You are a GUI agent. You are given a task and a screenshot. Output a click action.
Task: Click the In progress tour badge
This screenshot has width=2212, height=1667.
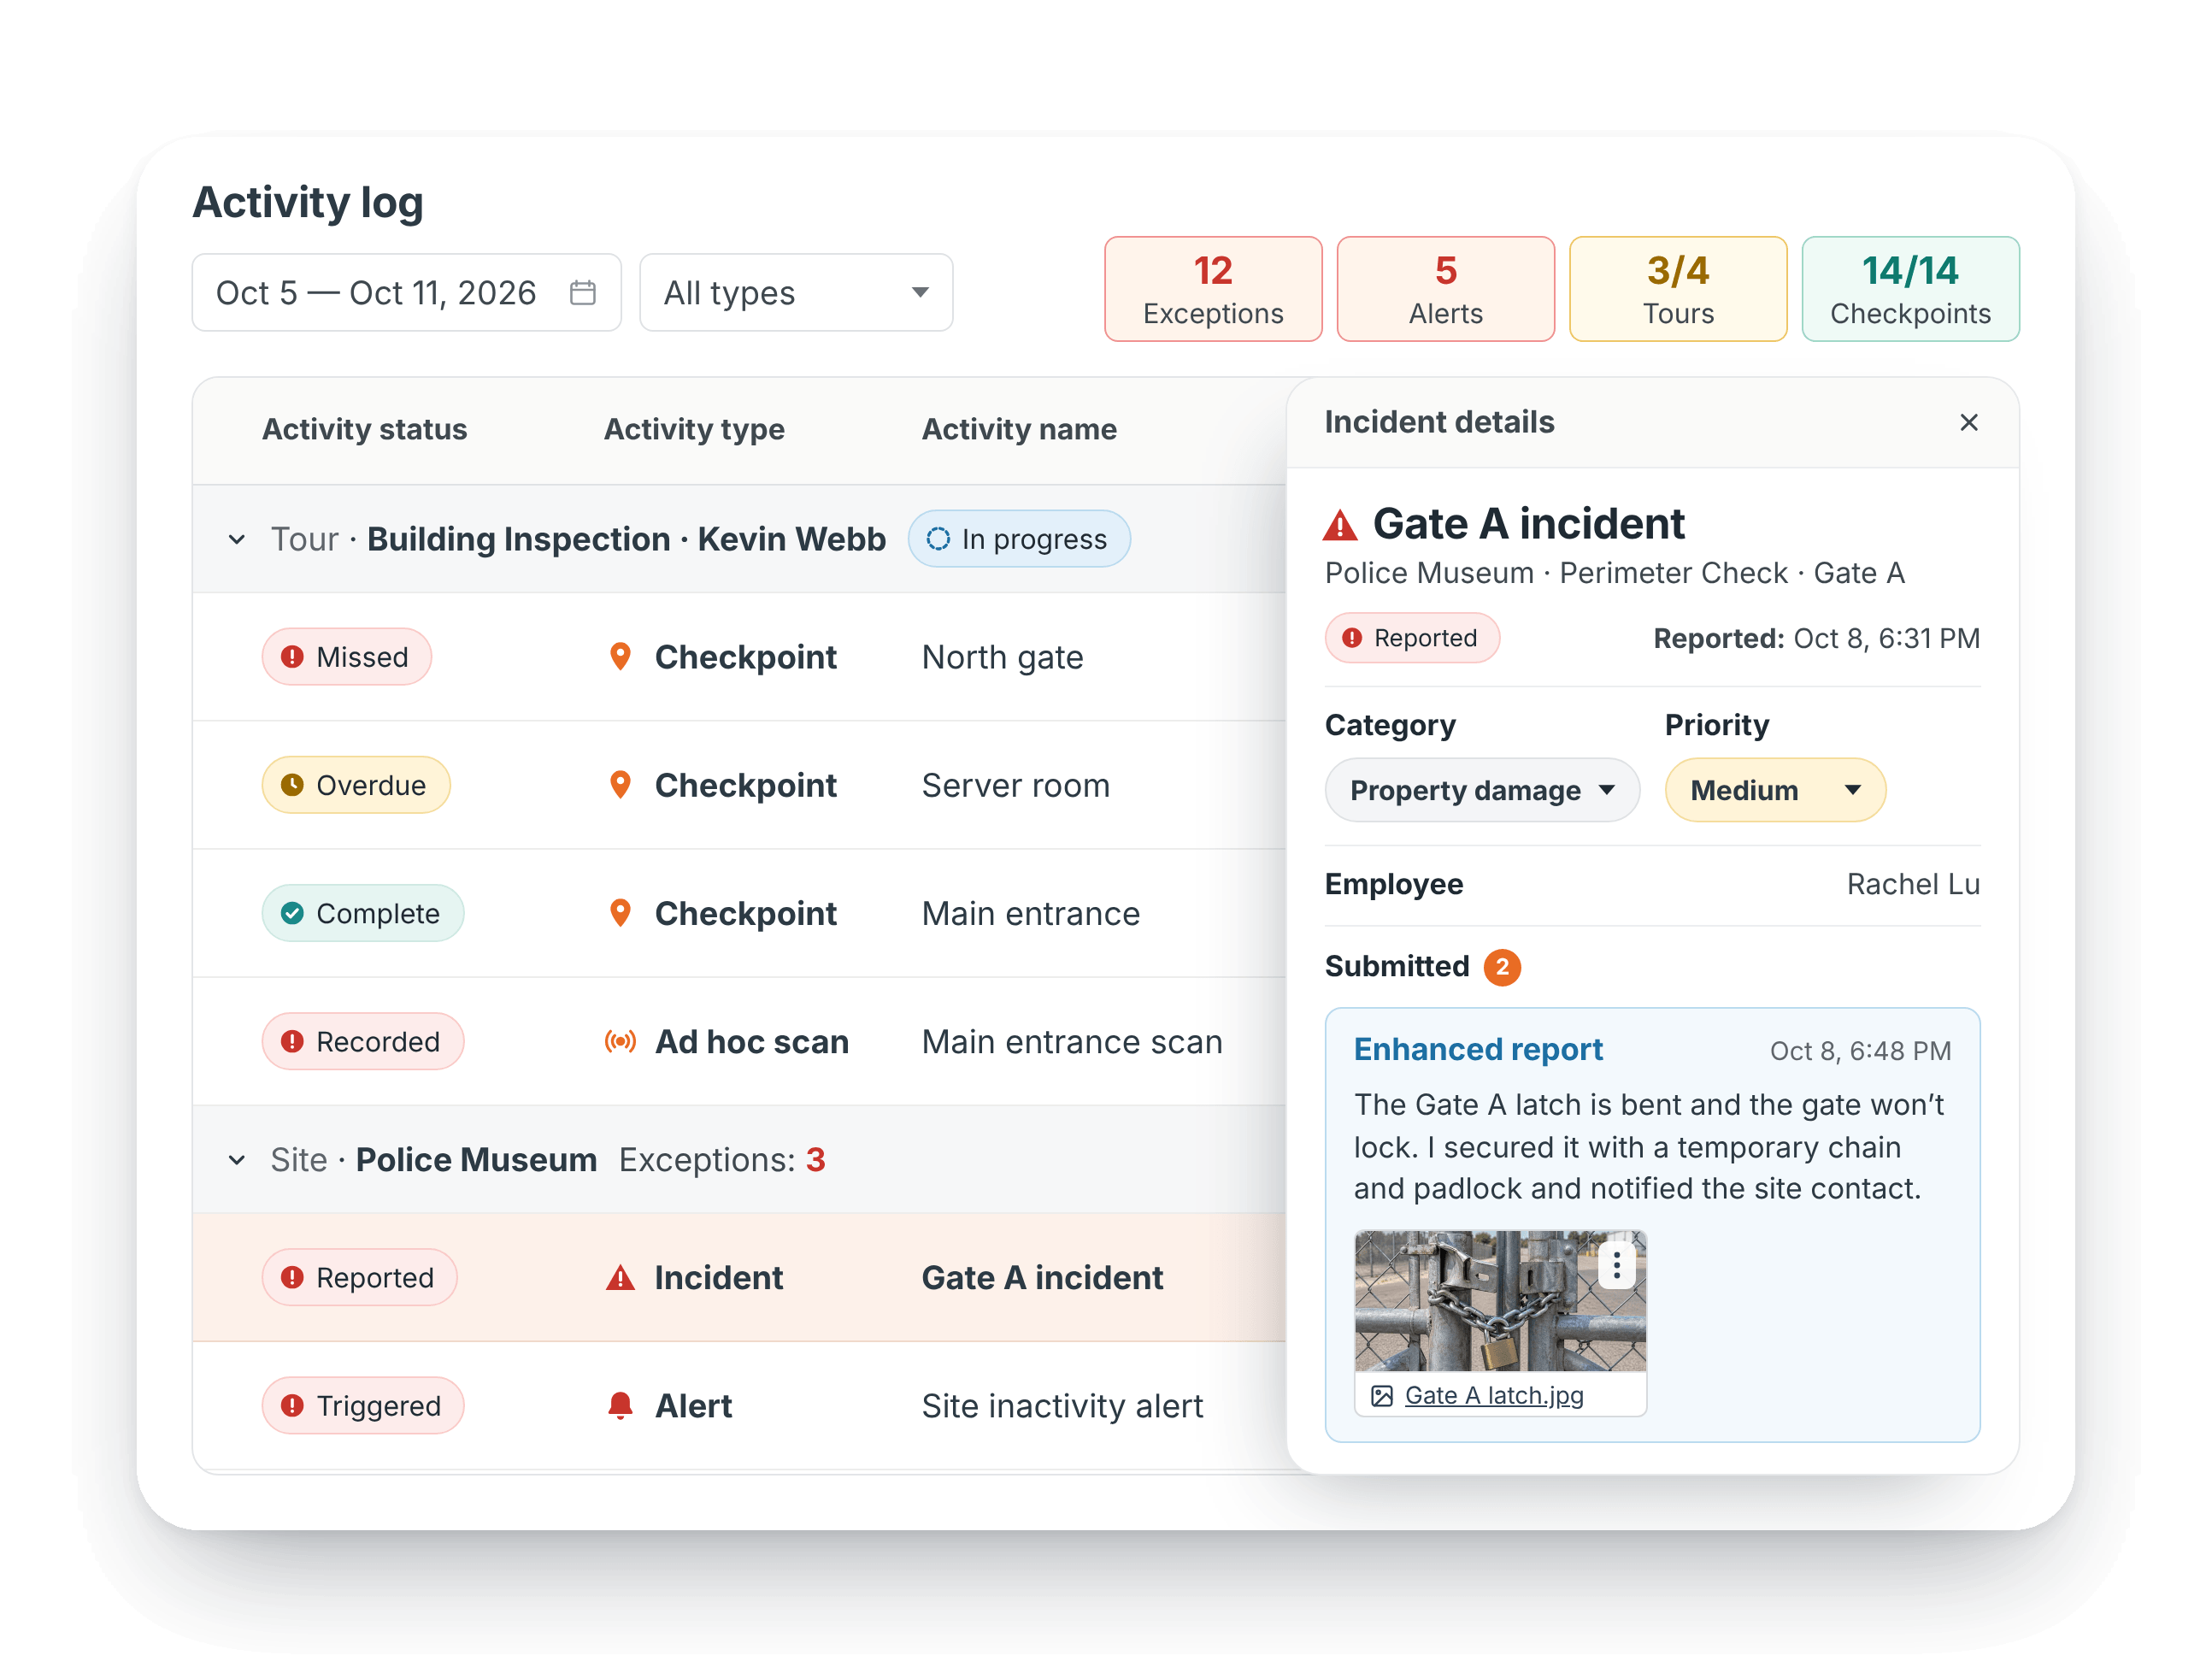click(x=1019, y=539)
